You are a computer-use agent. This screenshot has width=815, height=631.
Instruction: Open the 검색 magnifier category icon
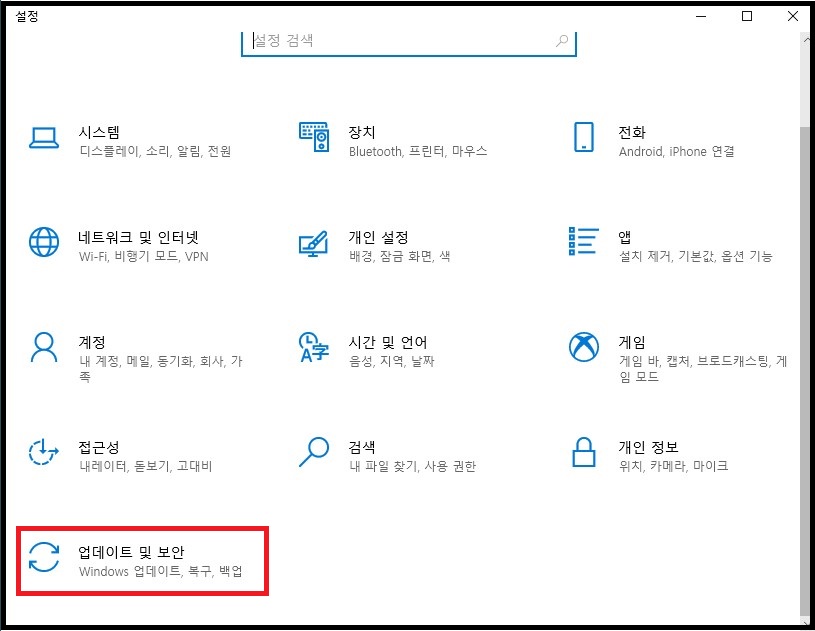click(314, 452)
